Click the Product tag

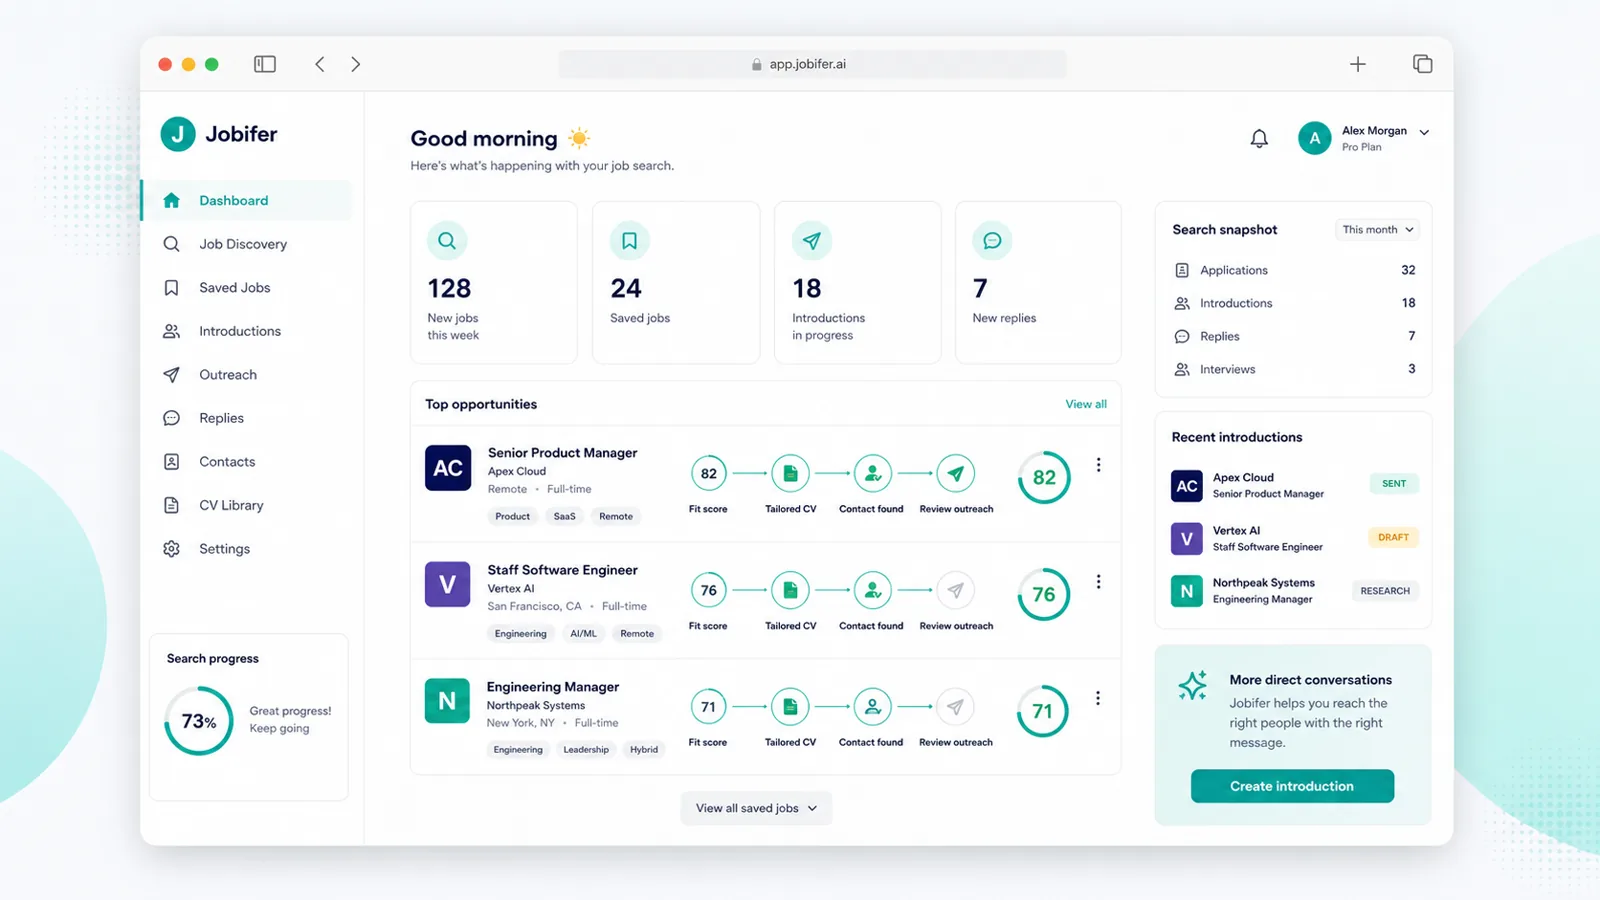pos(513,517)
